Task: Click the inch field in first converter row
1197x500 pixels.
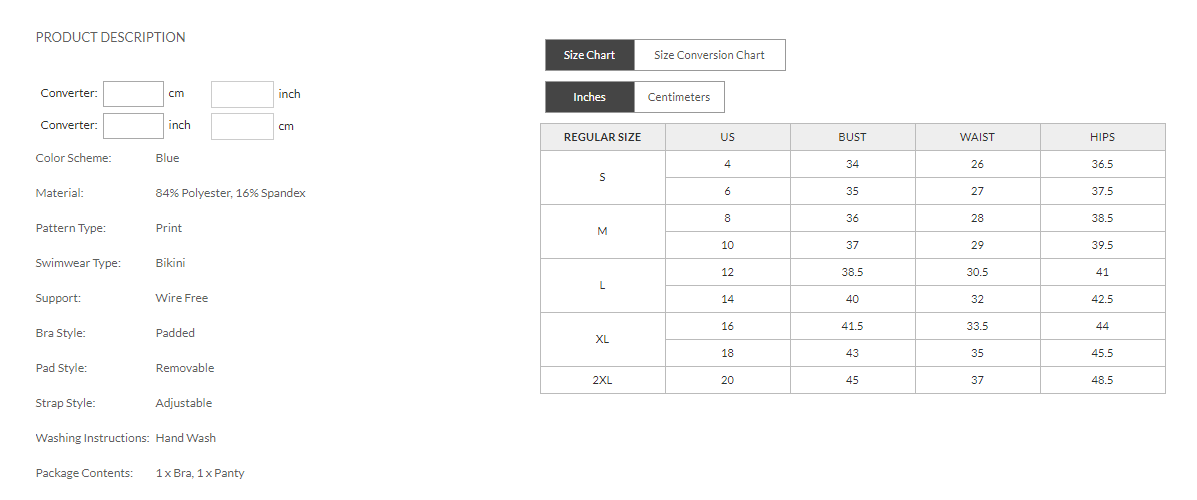Action: (x=242, y=94)
